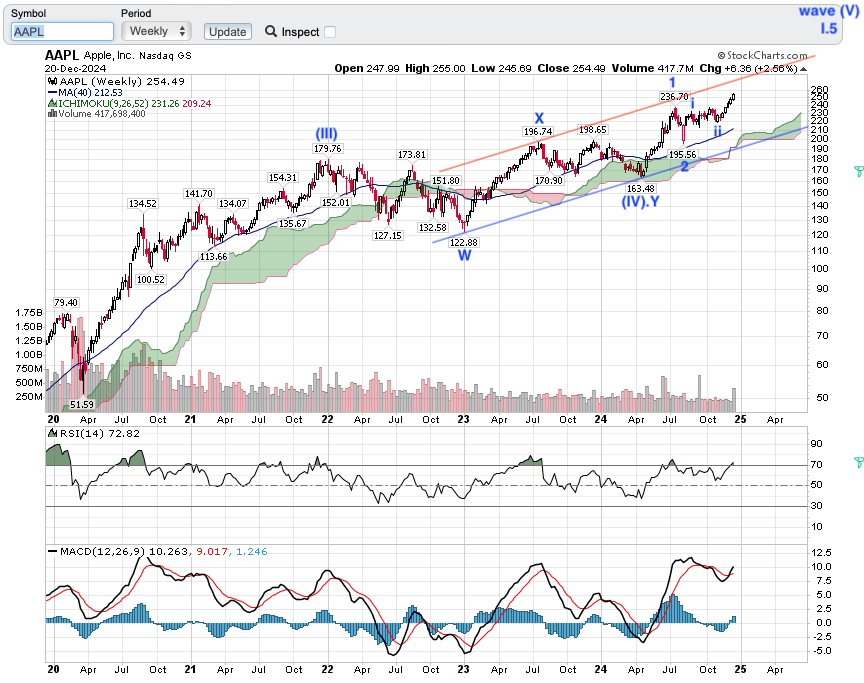Click the black line sample beside MACD(12,26,9)
The image size is (864, 683).
[x=52, y=551]
